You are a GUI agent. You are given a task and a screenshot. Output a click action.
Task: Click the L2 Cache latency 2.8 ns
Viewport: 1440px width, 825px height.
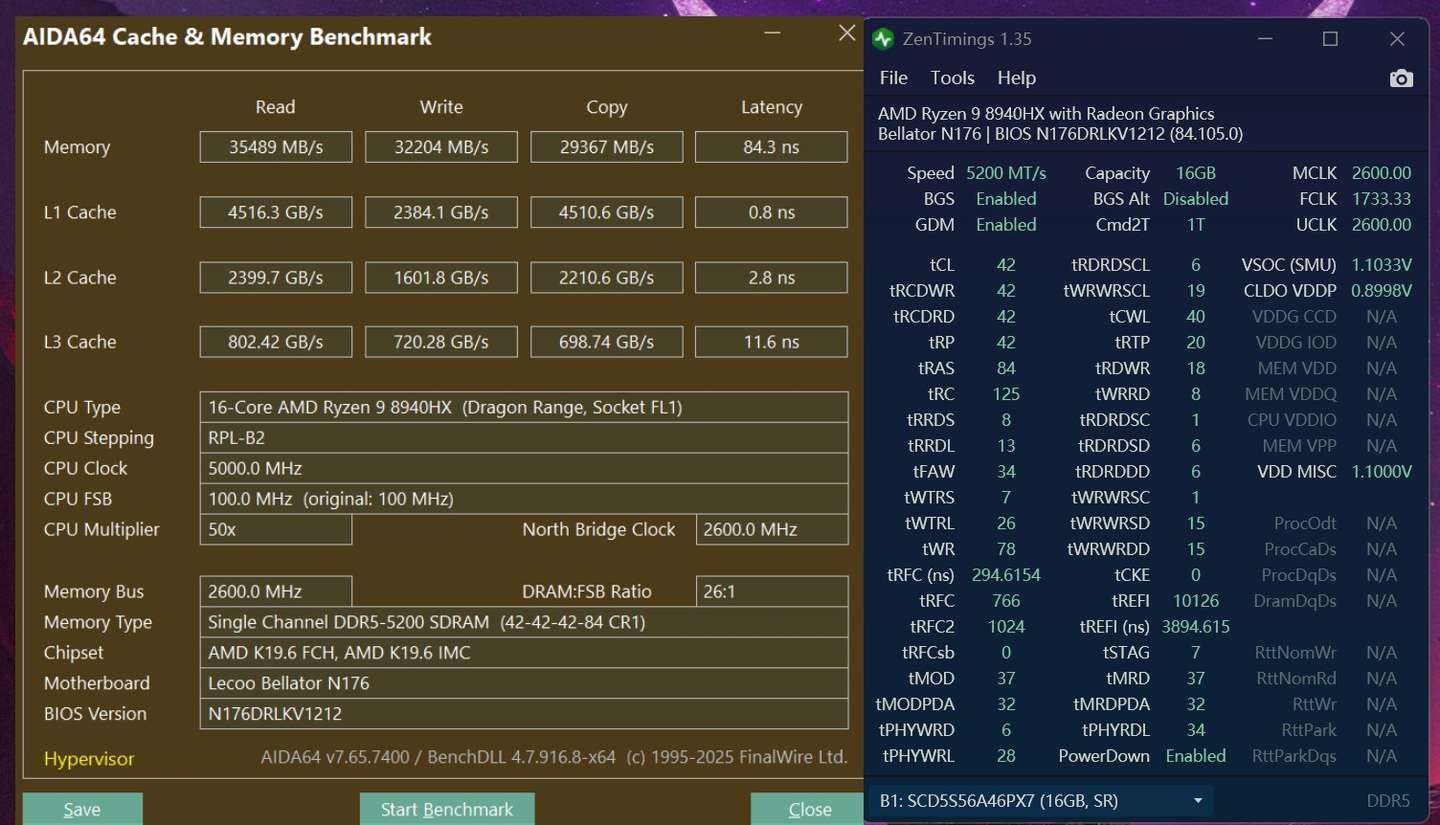[771, 277]
